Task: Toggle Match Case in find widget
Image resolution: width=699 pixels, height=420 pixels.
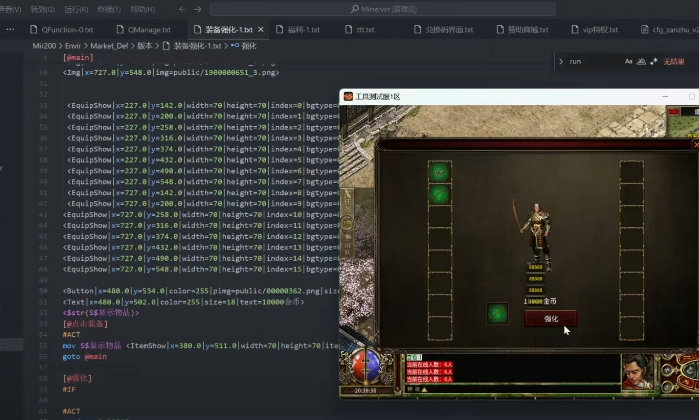Action: (629, 61)
